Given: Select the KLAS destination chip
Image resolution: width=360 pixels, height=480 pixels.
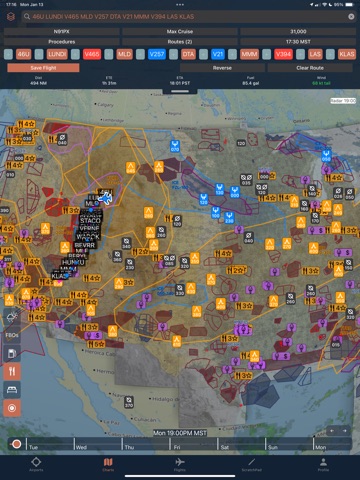Looking at the screenshot, I should (347, 54).
